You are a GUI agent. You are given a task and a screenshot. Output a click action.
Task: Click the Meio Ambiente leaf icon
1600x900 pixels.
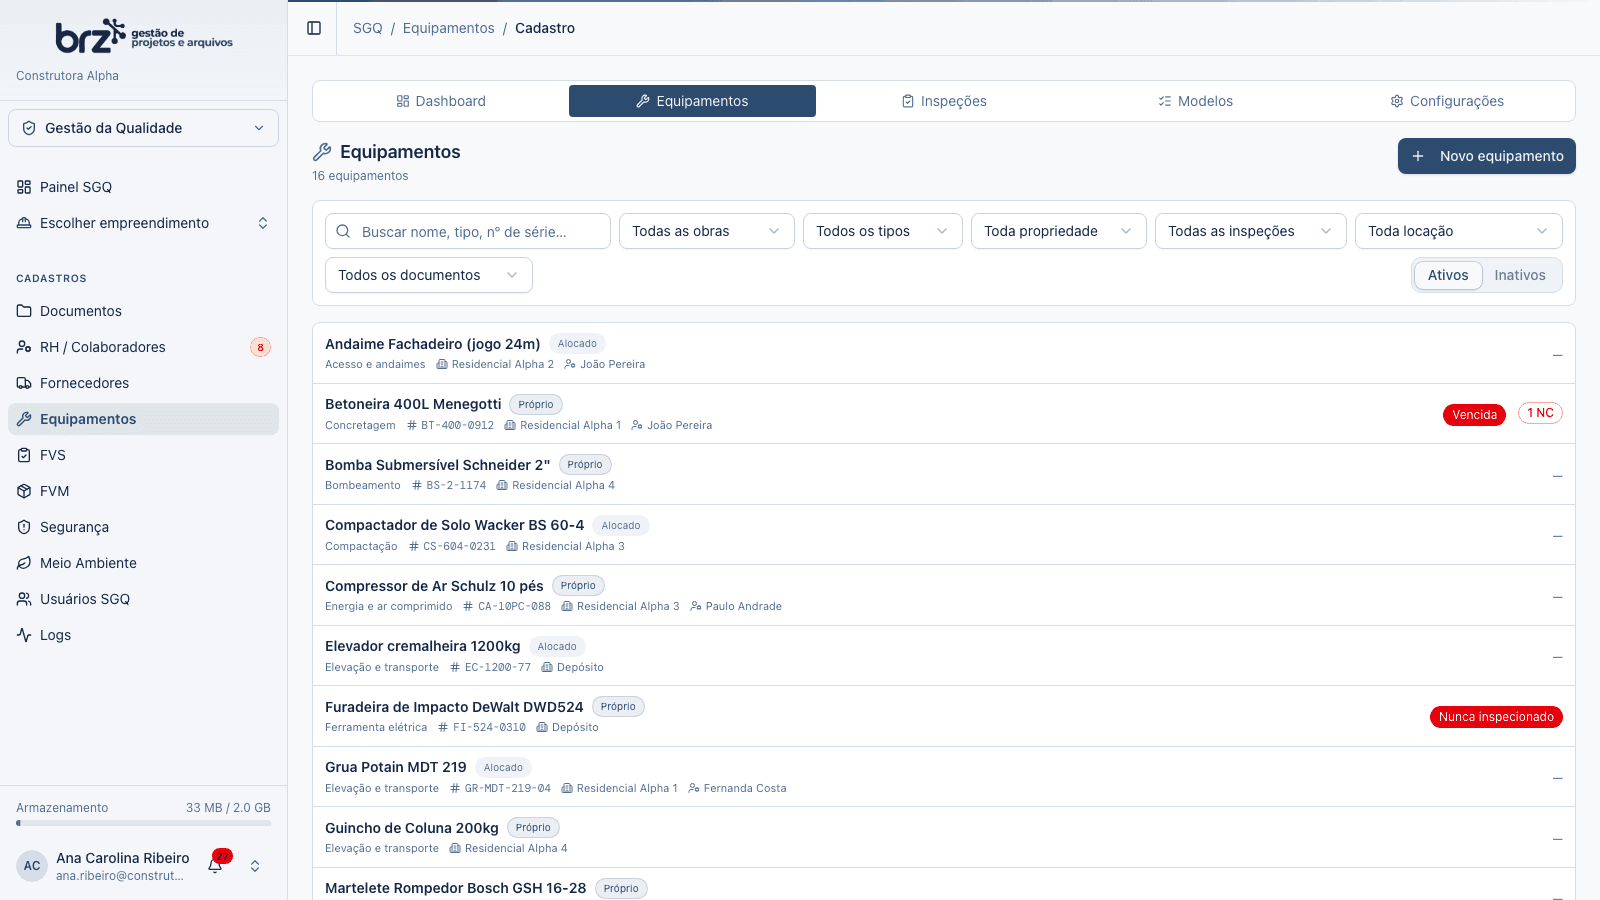click(24, 563)
